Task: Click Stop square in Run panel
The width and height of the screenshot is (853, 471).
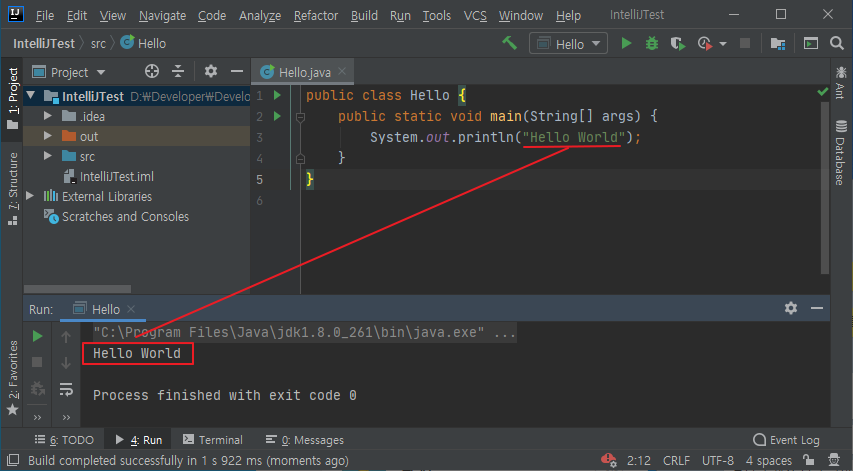Action: coord(37,362)
